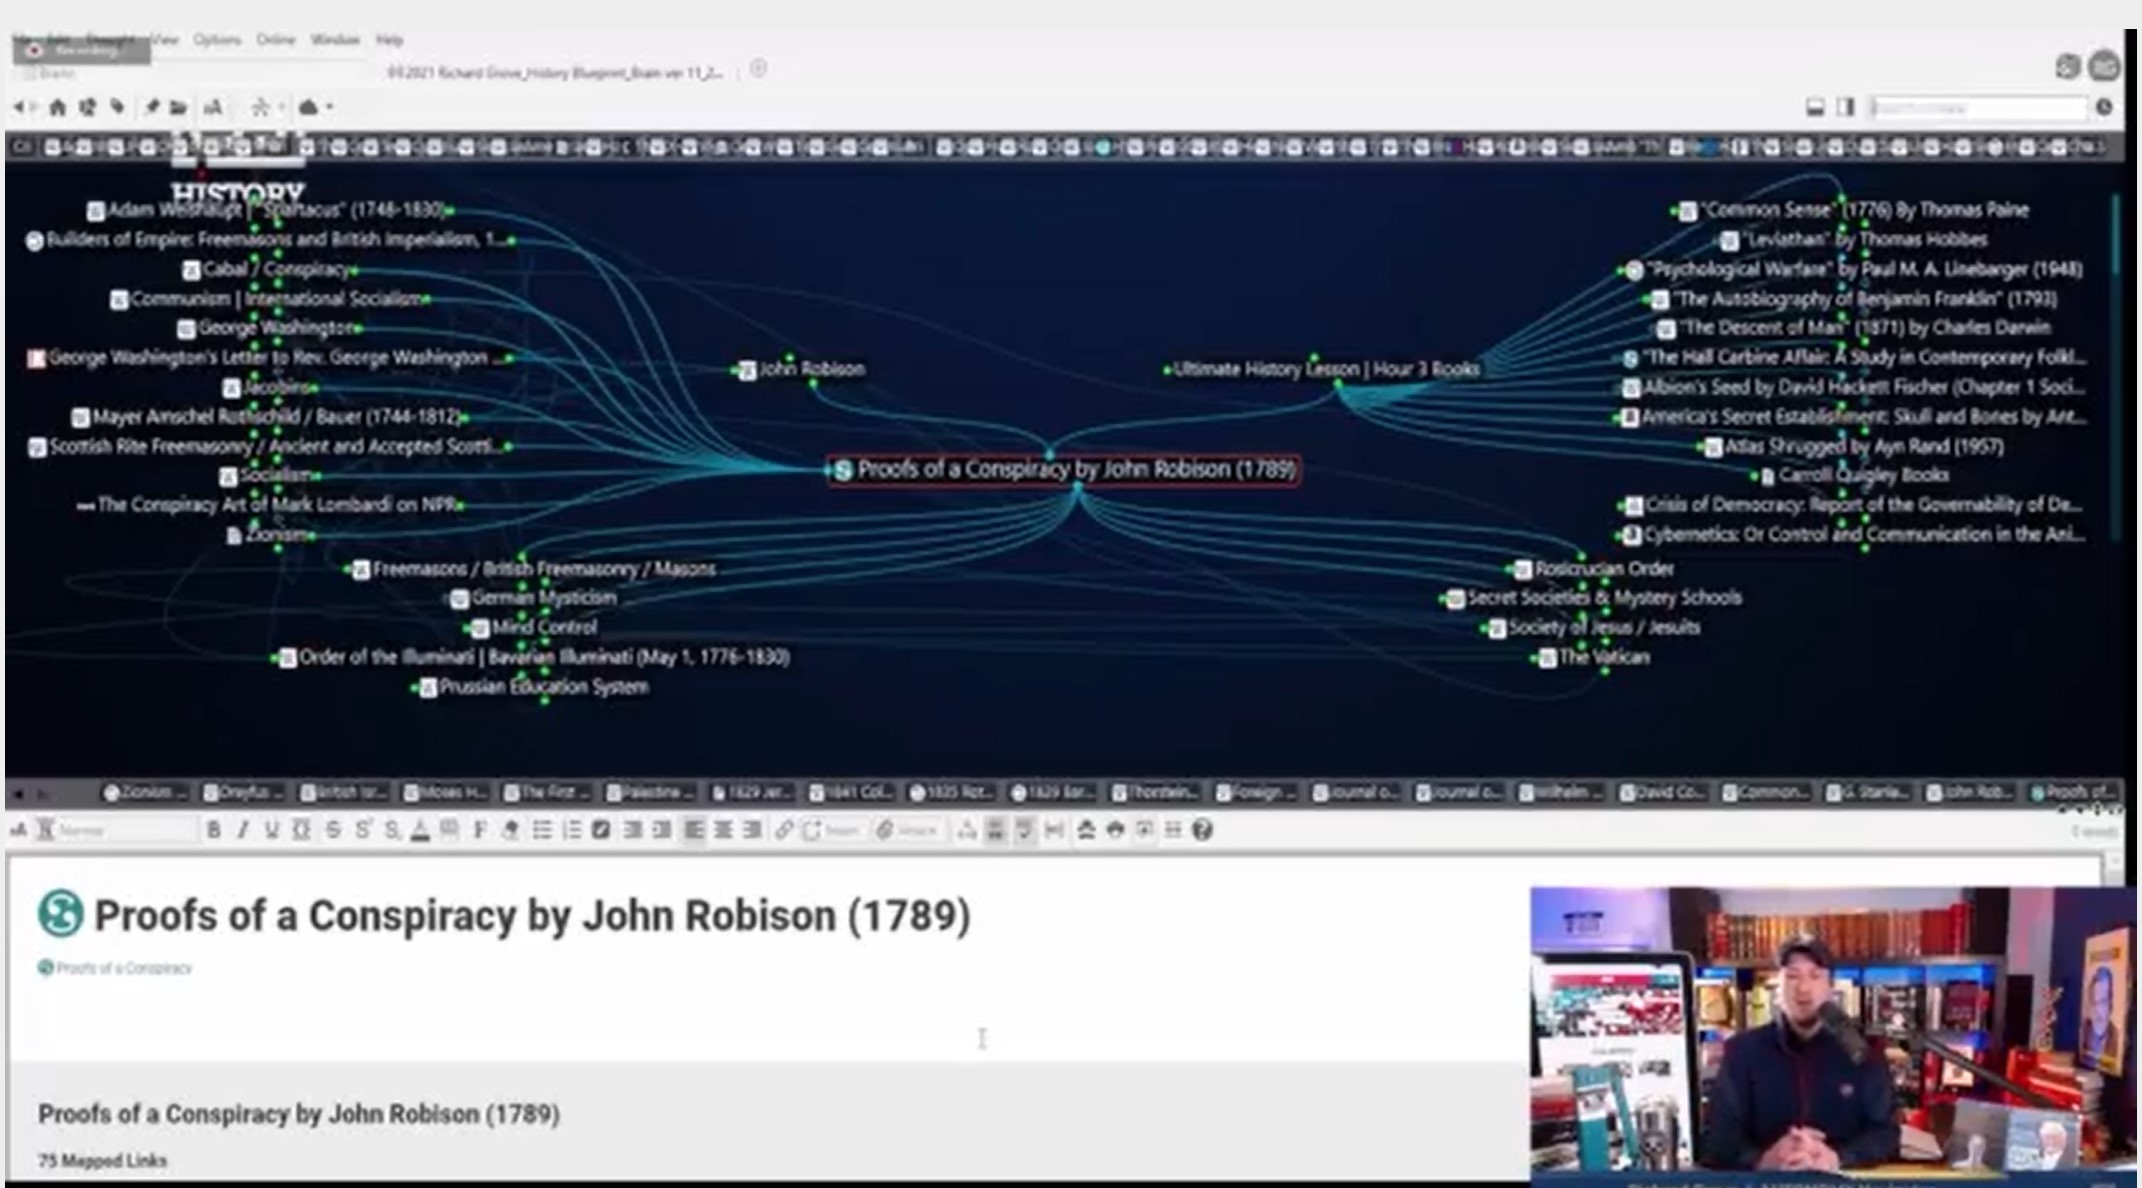The height and width of the screenshot is (1188, 2142).
Task: Open the notes help icon
Action: click(x=1203, y=830)
